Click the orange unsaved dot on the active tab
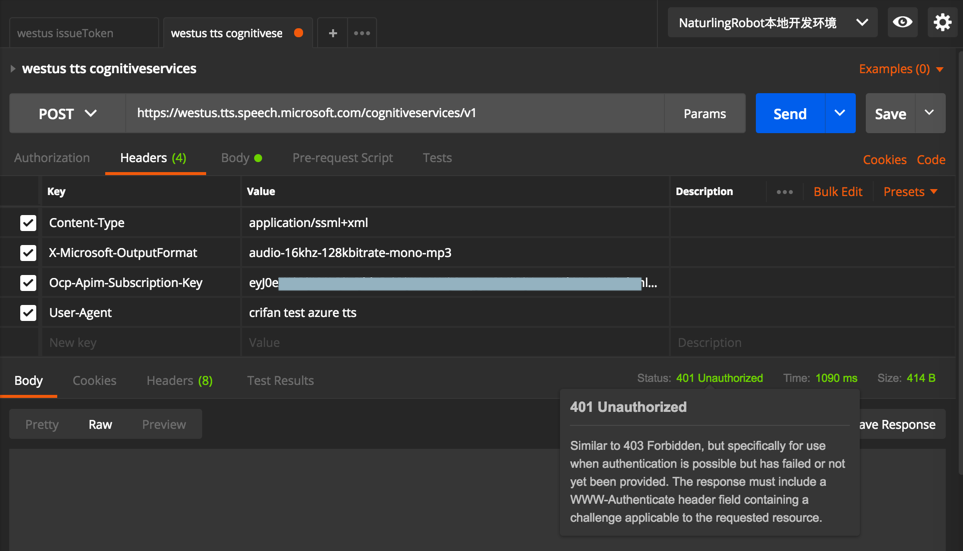963x551 pixels. (x=298, y=33)
